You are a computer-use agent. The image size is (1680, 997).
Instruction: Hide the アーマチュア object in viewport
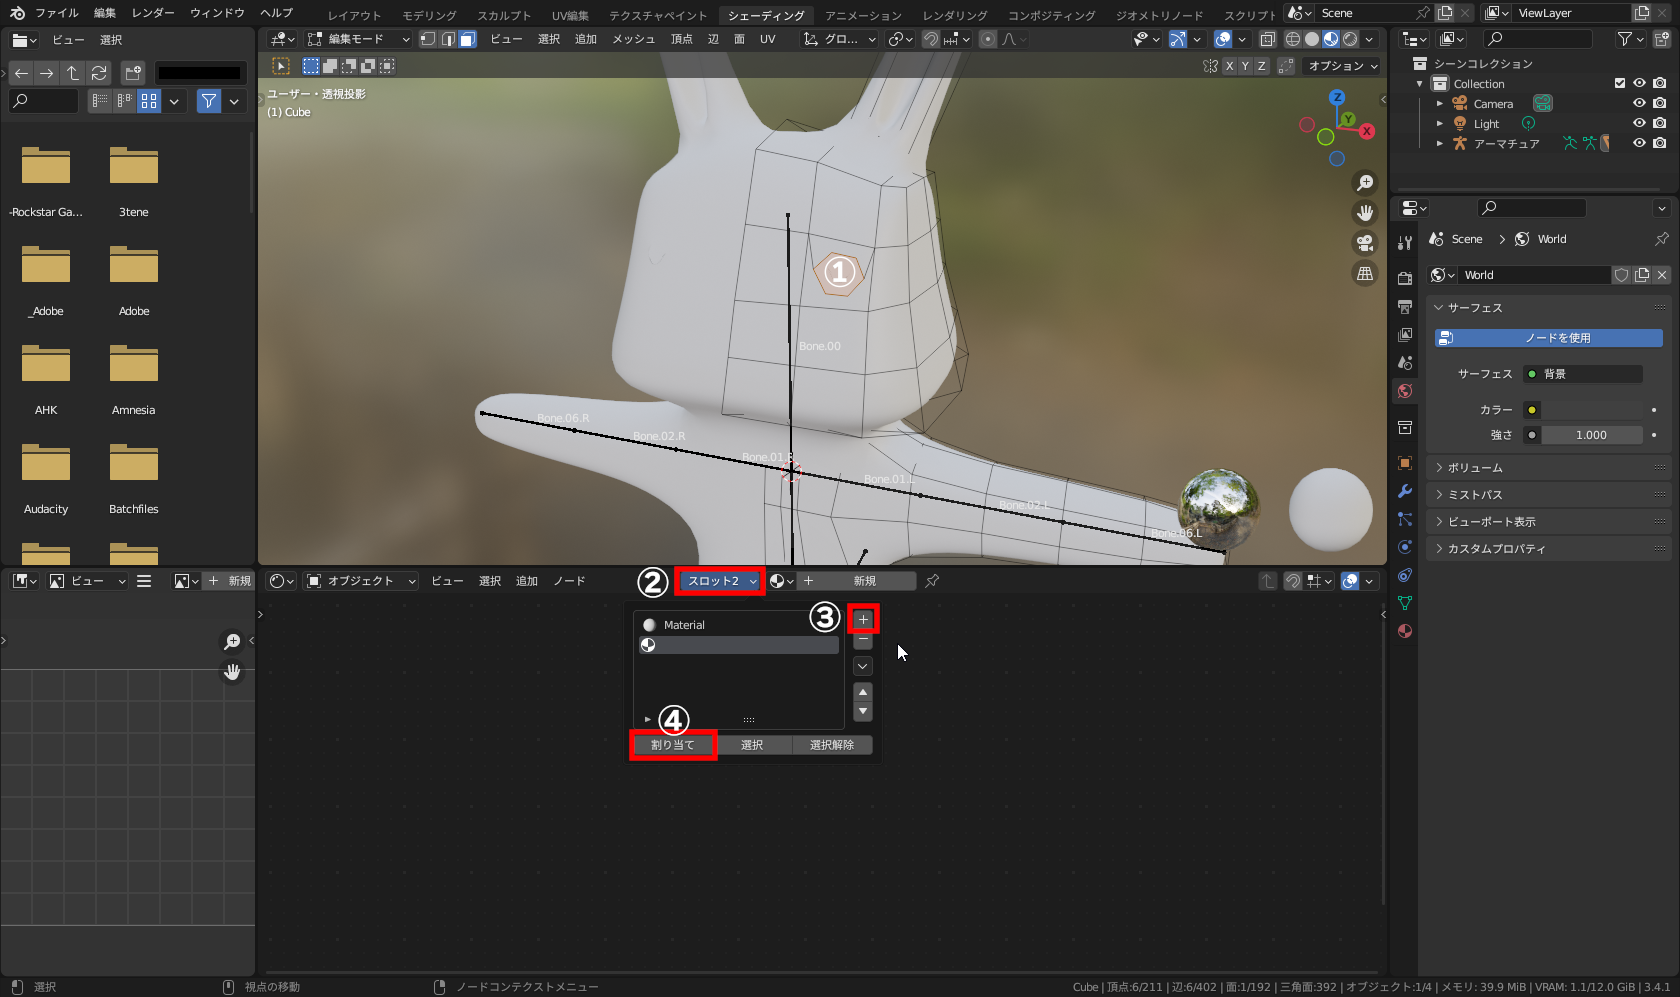click(x=1639, y=143)
